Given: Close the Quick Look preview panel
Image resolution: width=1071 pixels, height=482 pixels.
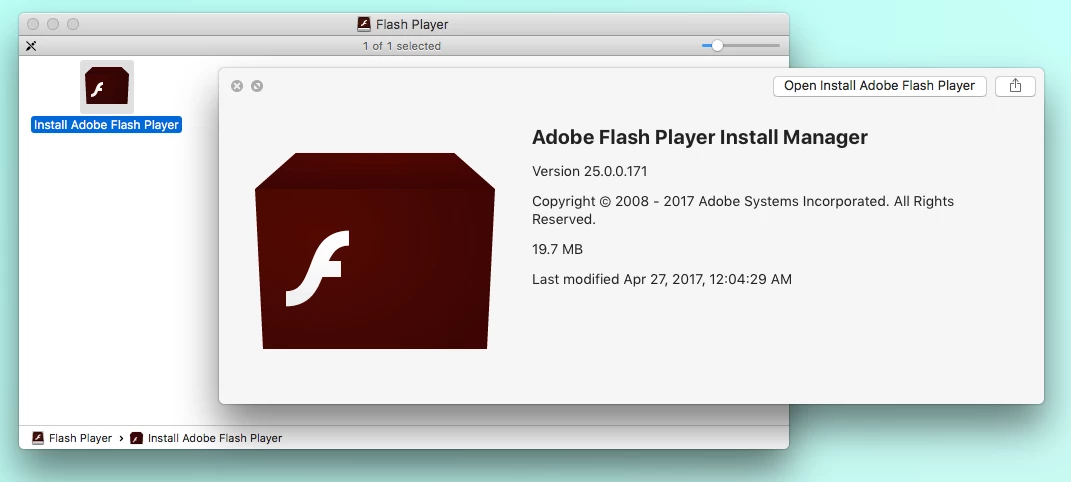Looking at the screenshot, I should (237, 86).
